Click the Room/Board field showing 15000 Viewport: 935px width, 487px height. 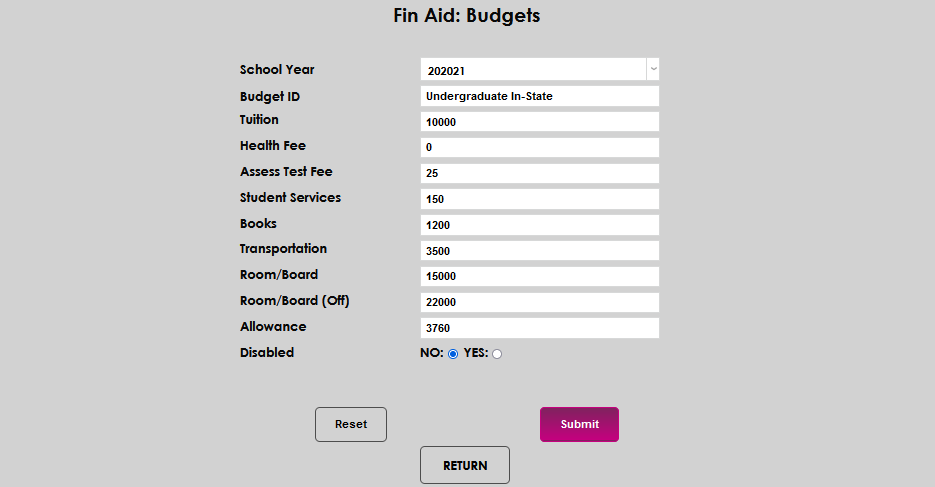539,277
